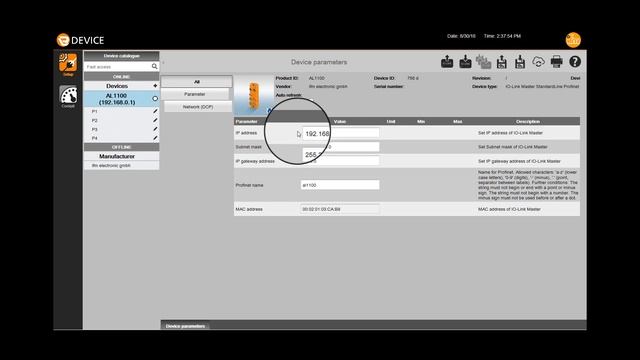Screen dimensions: 640x360
Task: Click the Max column header
Action: 458,122
